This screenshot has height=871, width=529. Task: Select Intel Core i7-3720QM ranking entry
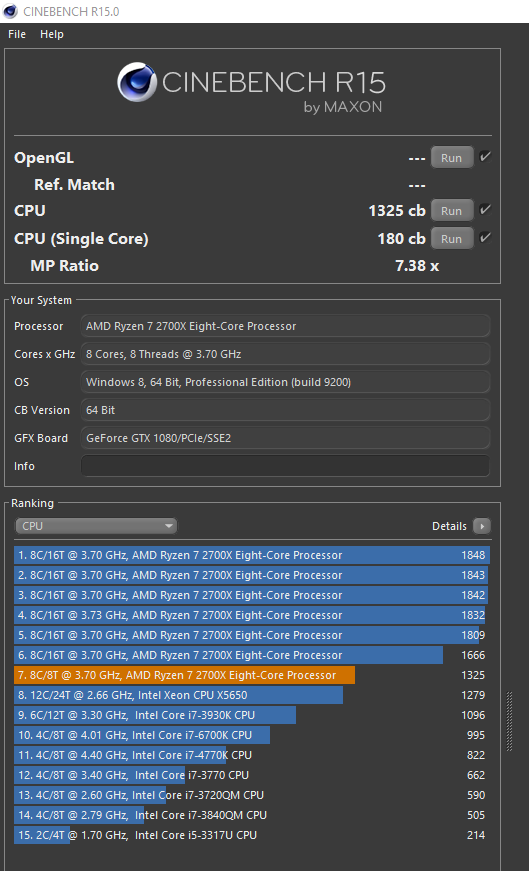pyautogui.click(x=252, y=795)
